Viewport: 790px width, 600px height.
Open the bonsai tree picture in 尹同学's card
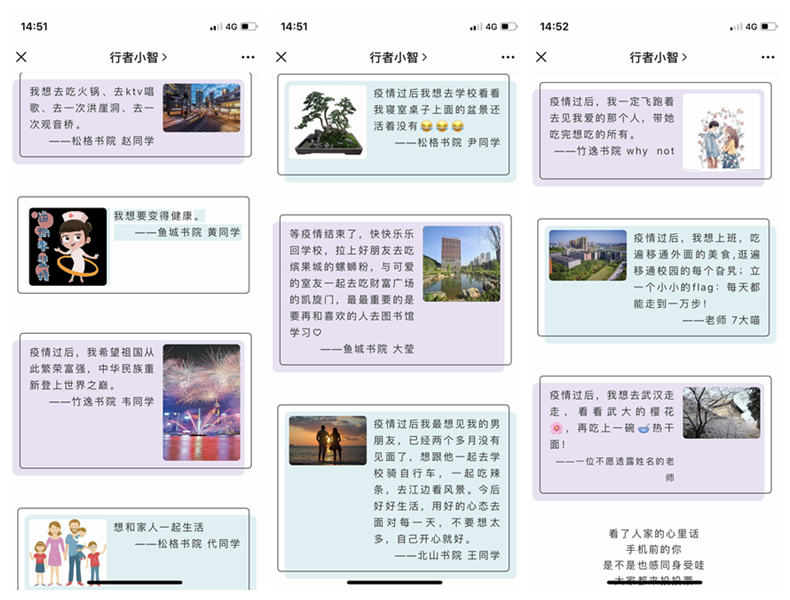[x=328, y=122]
